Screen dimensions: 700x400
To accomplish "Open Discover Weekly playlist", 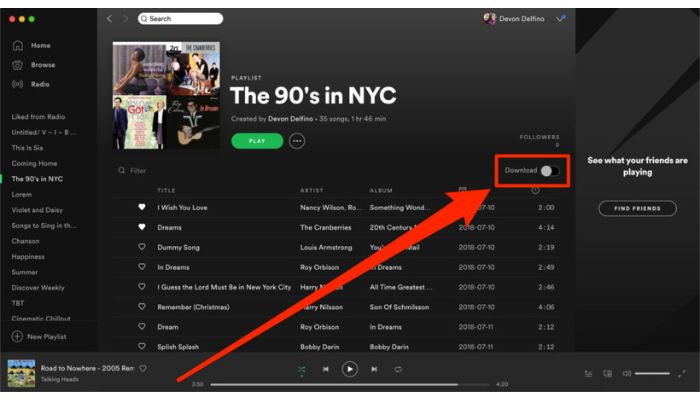I will [x=38, y=288].
